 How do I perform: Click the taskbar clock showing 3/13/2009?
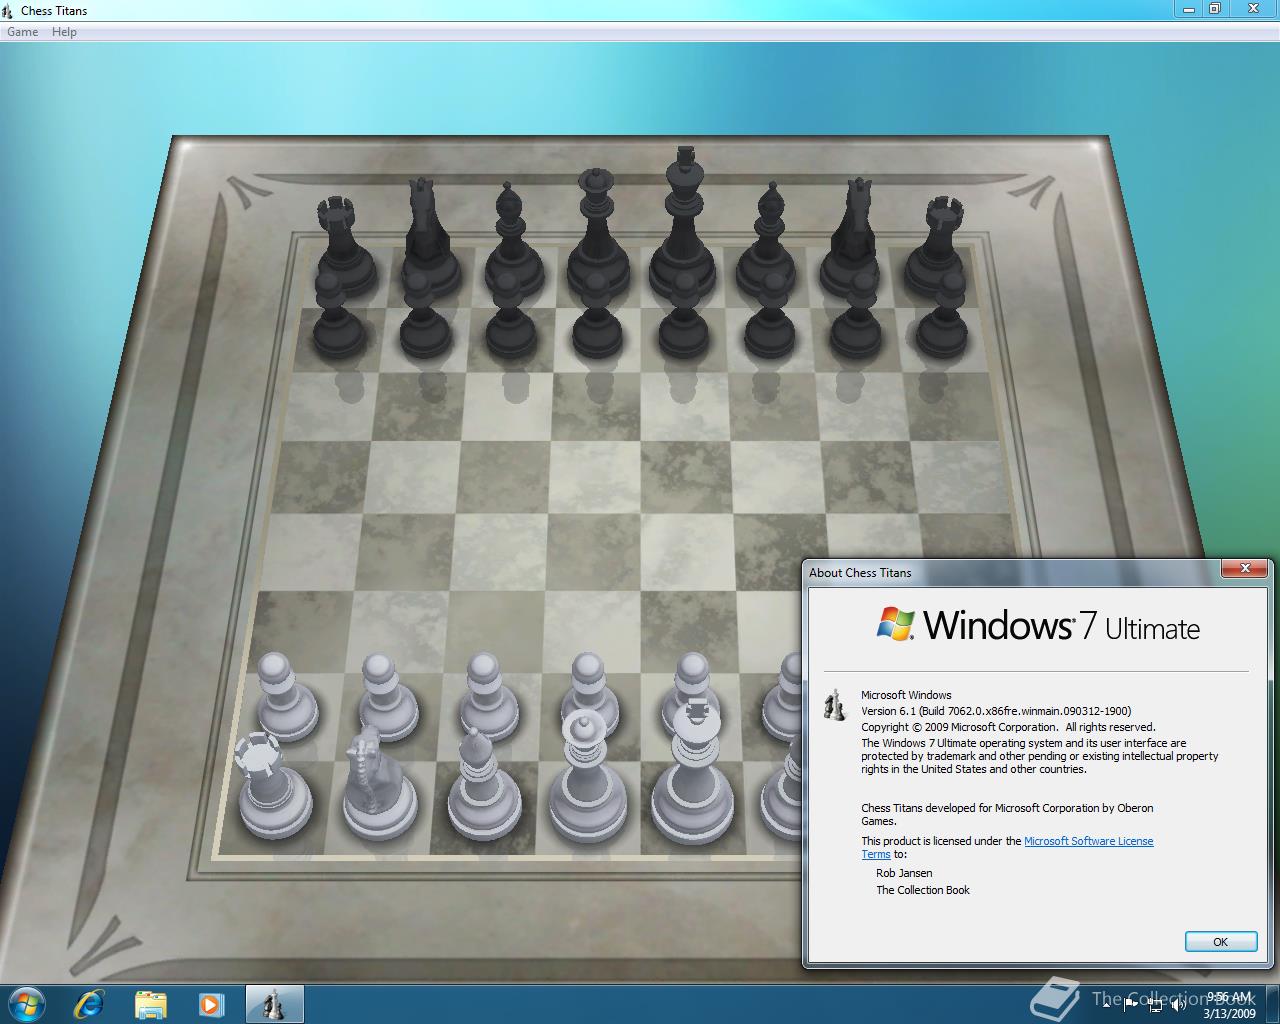[x=1229, y=1005]
